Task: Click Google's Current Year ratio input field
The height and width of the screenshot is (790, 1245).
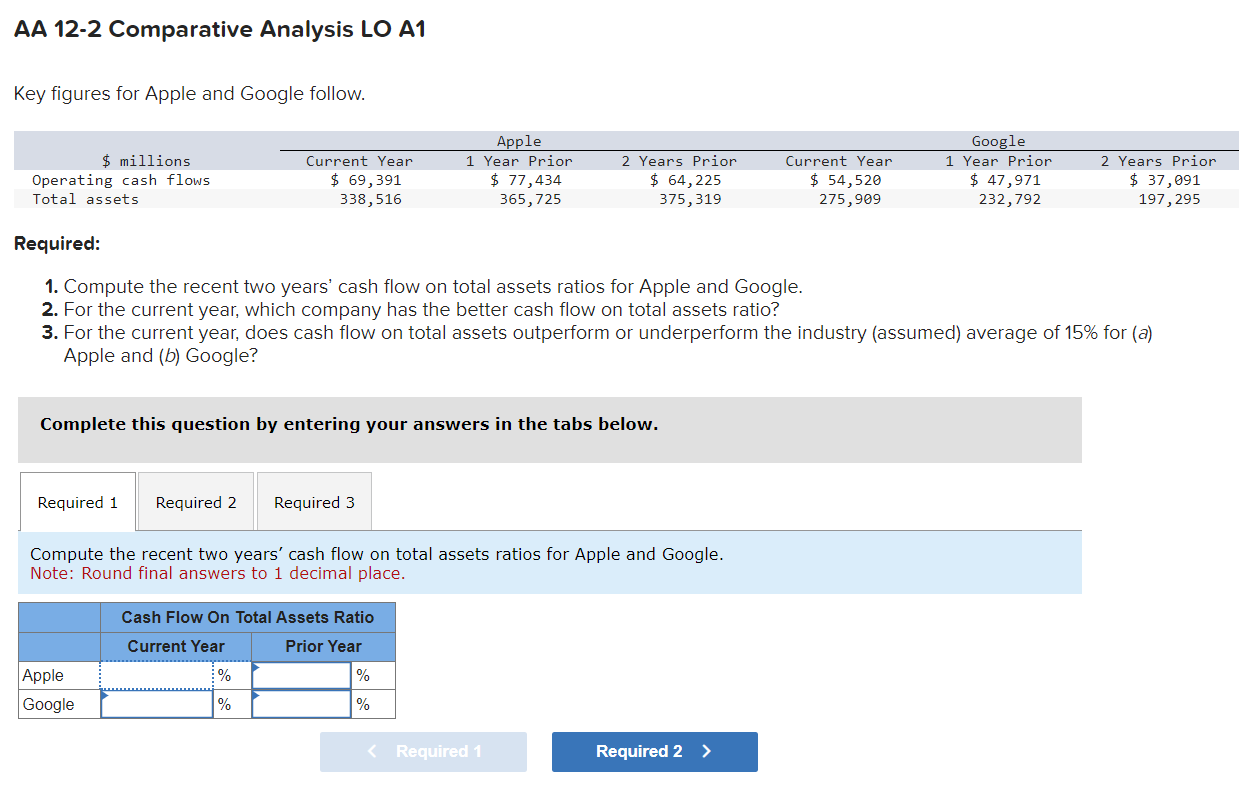Action: click(x=156, y=704)
